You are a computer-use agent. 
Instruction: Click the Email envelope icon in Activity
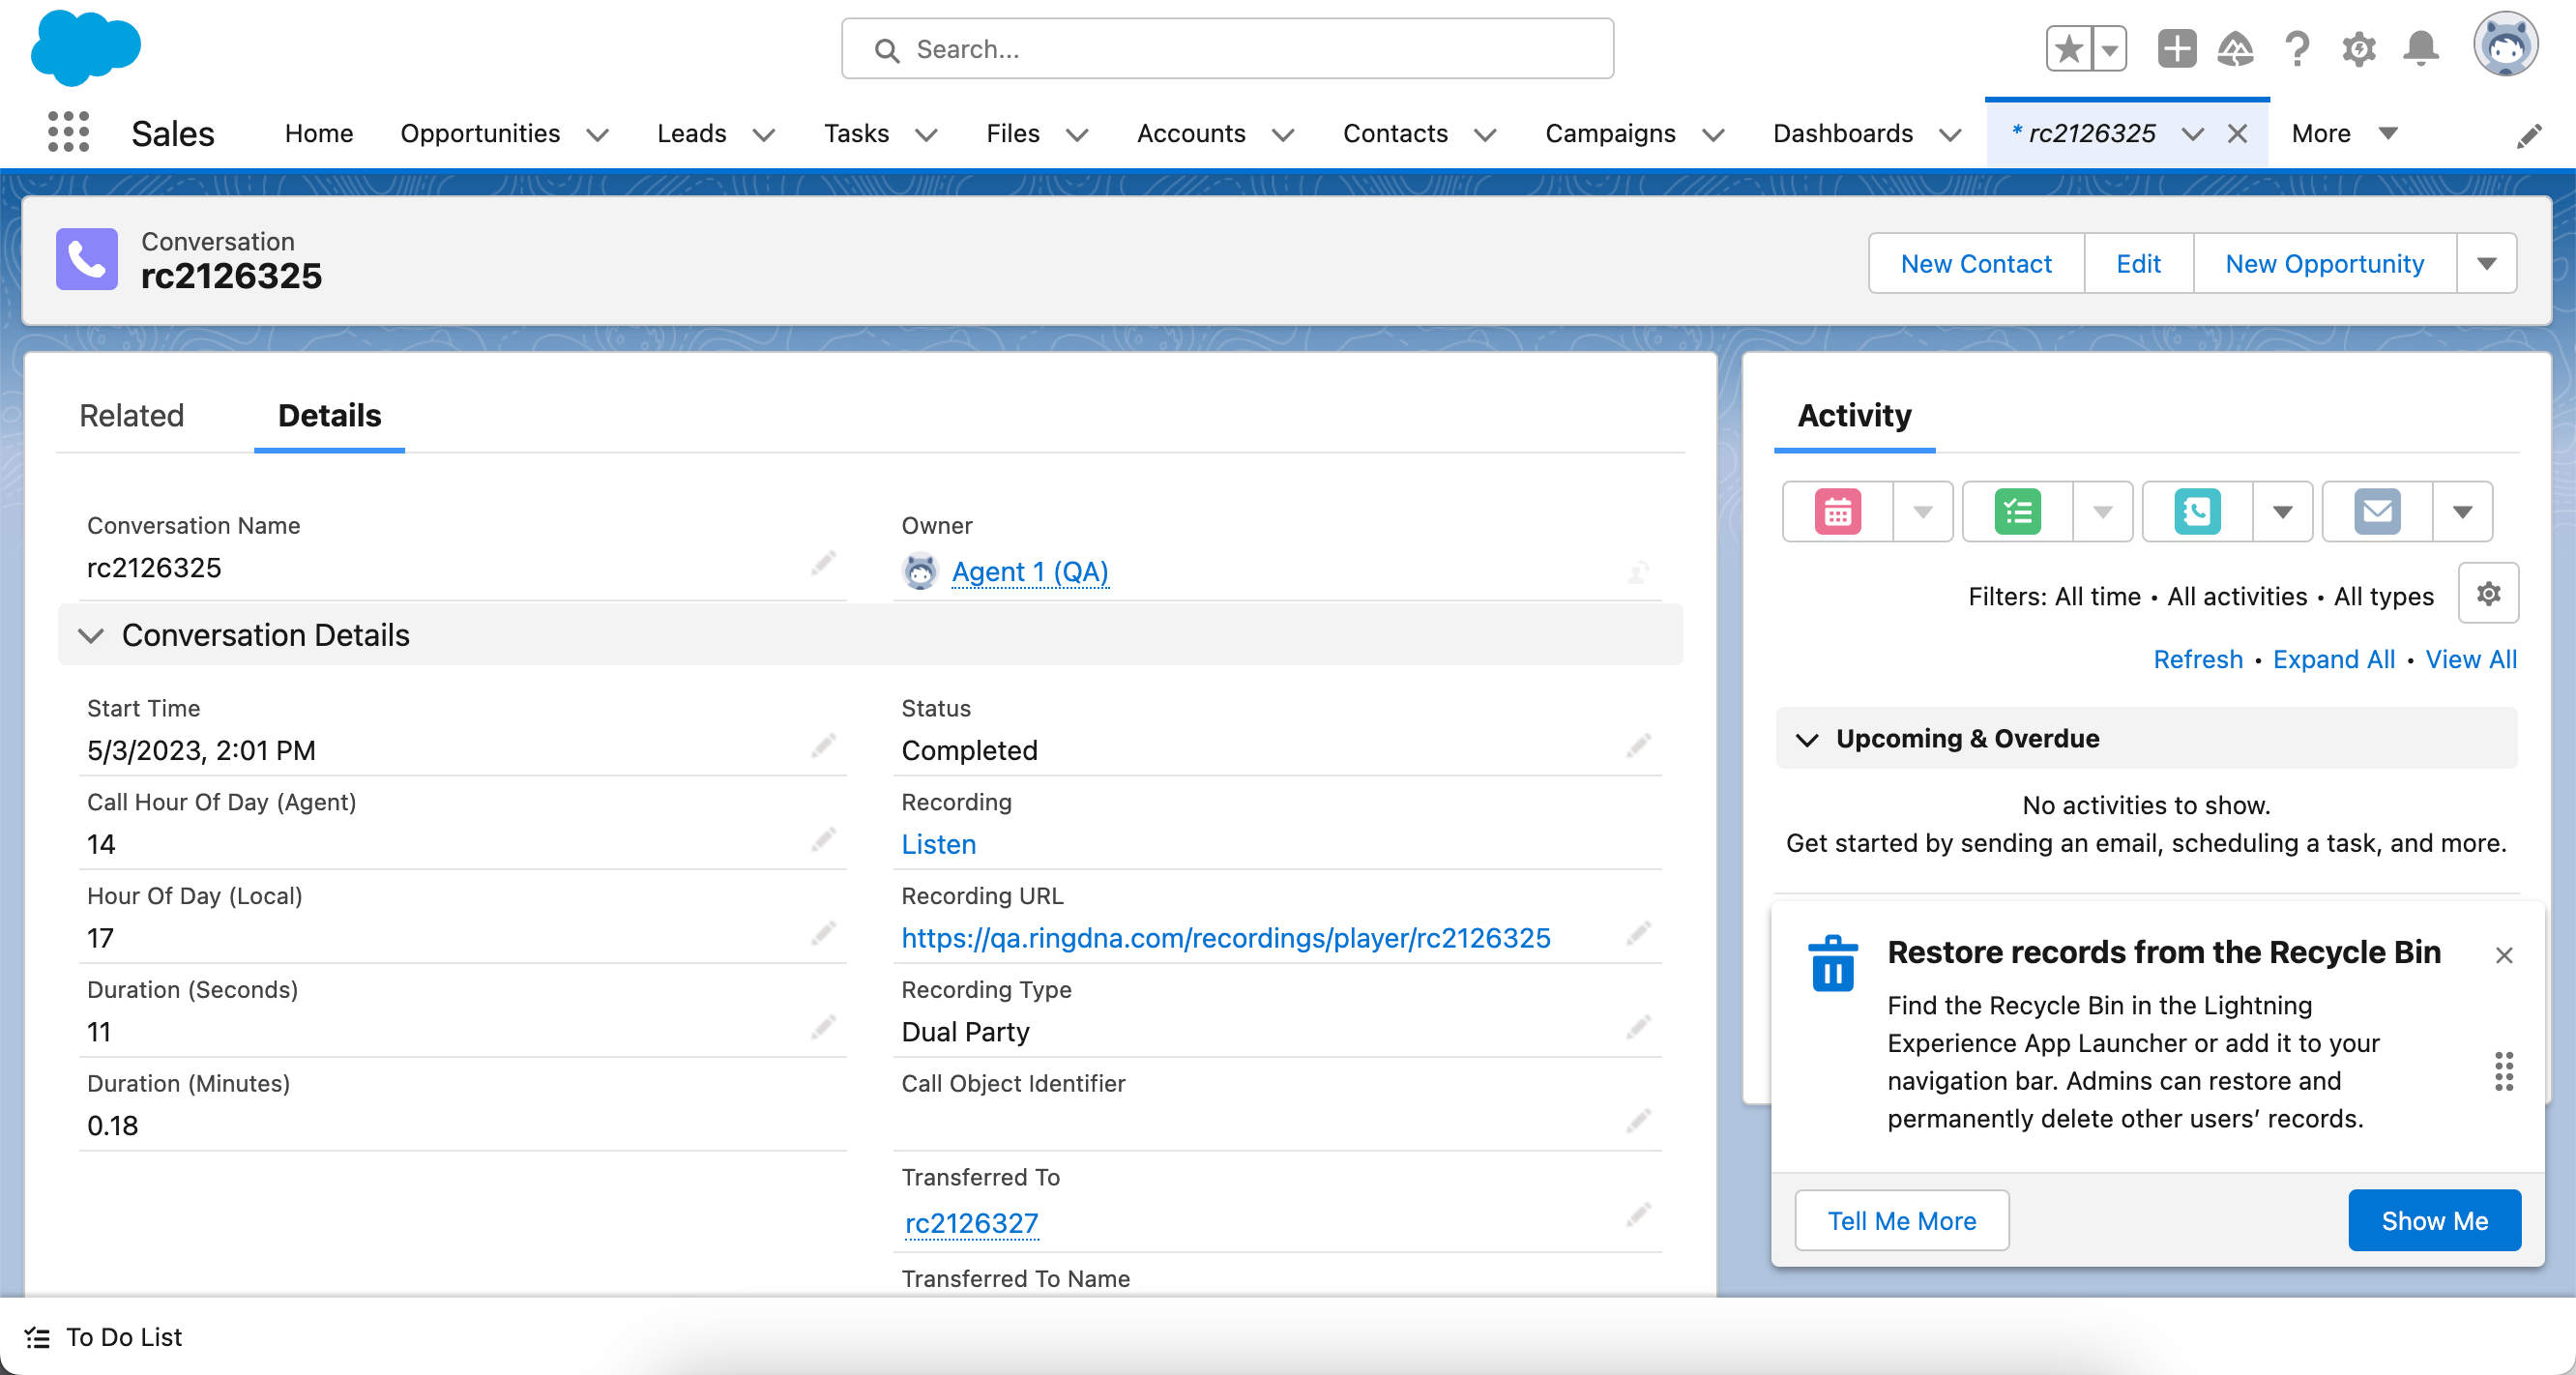[2377, 512]
